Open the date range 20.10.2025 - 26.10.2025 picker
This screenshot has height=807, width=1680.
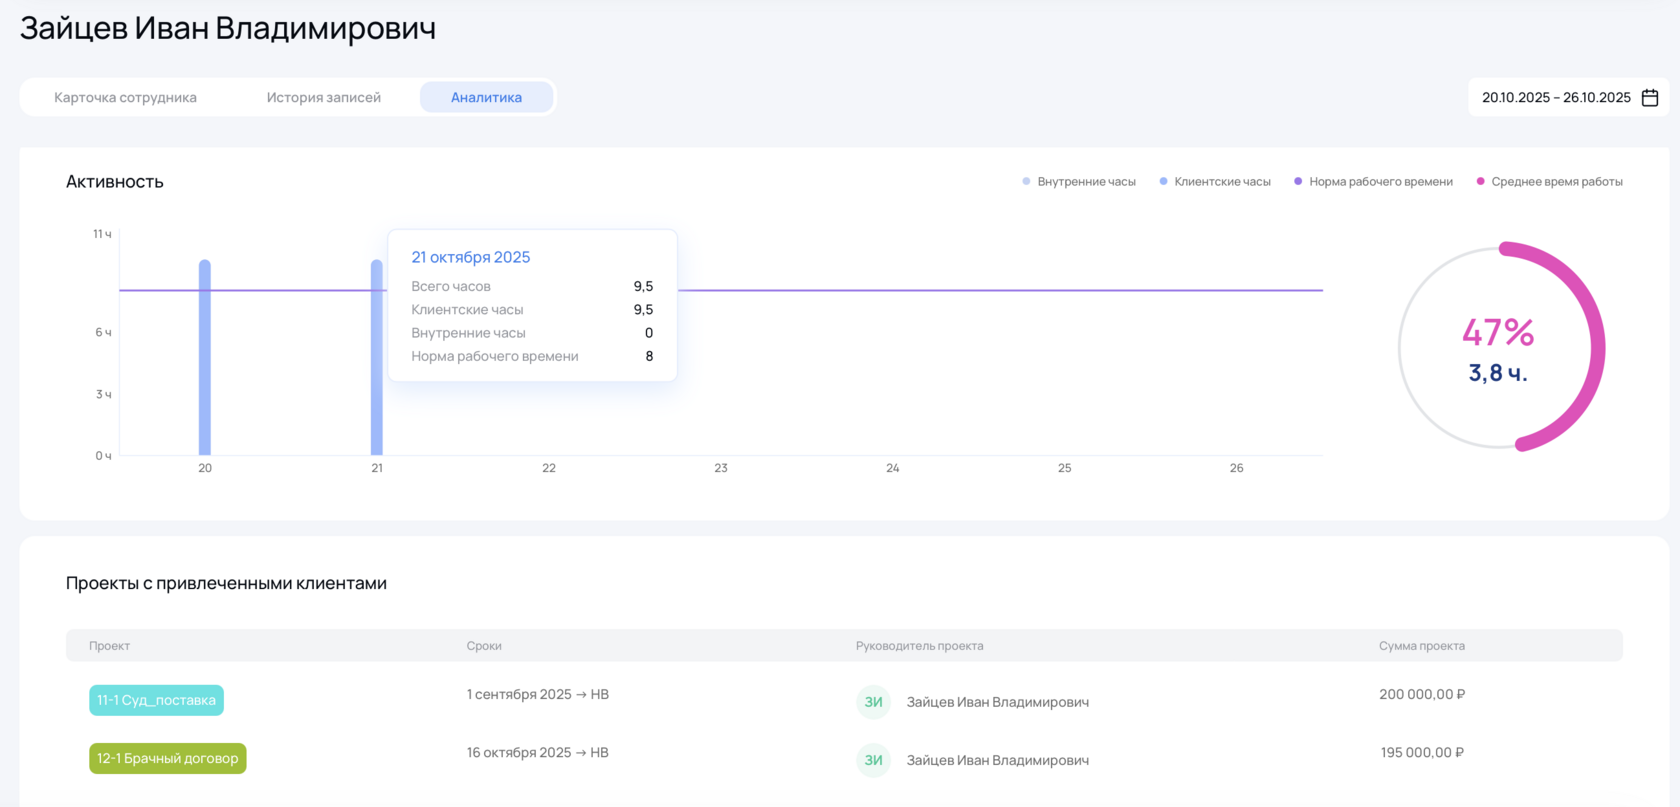pyautogui.click(x=1555, y=98)
